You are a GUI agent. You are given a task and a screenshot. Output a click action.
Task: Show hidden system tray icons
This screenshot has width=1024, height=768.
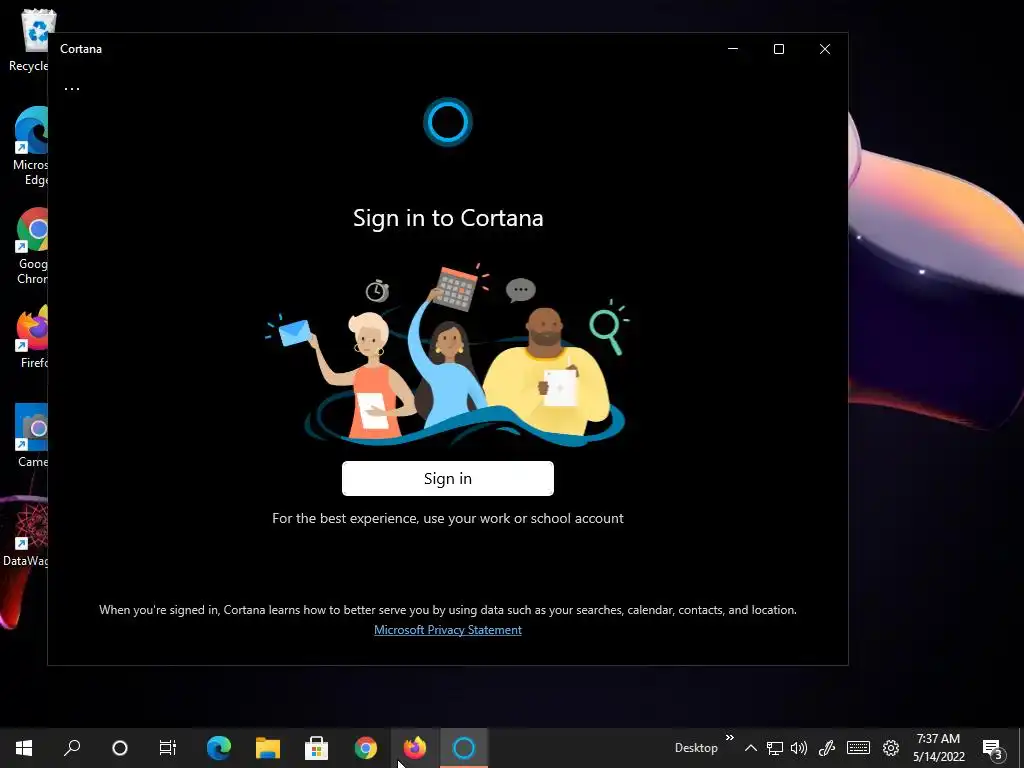coord(751,748)
